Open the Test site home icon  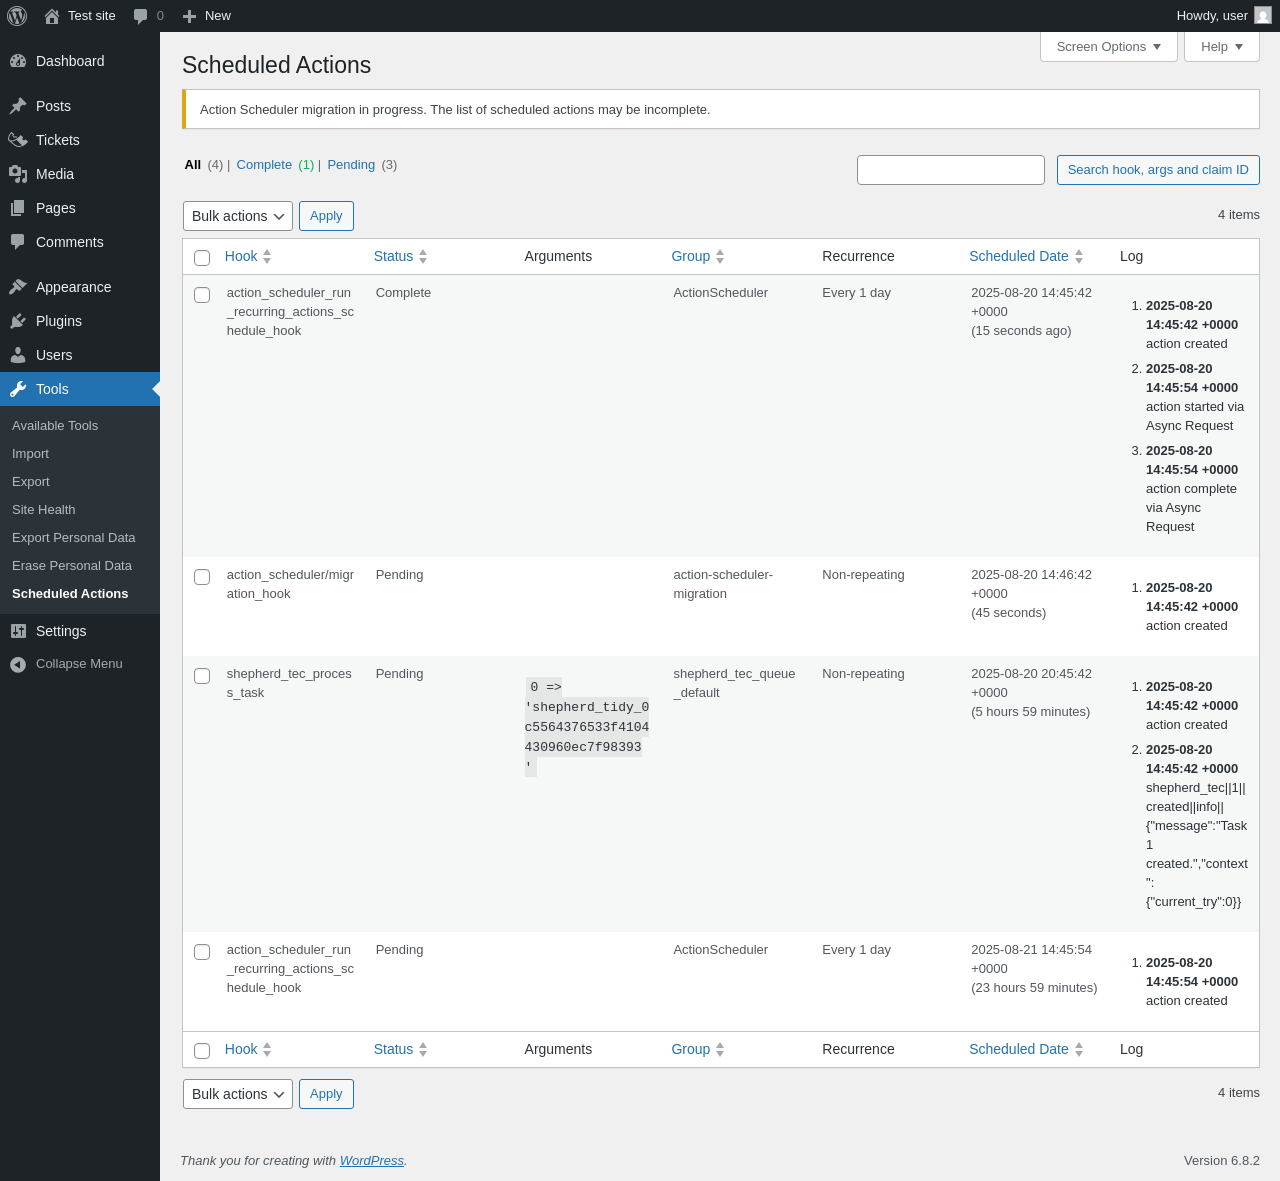tap(52, 16)
